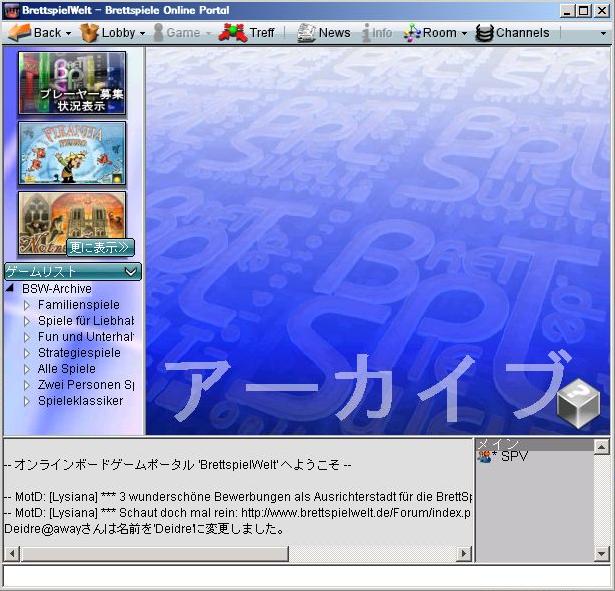The height and width of the screenshot is (591, 615).
Task: Collapse the BSW-Archive tree node
Action: point(10,289)
